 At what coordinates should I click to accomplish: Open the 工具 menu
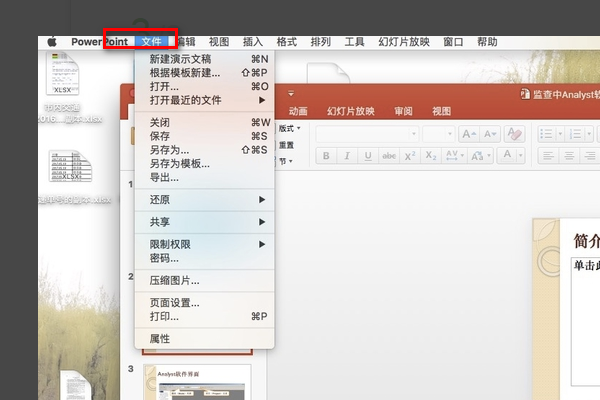pyautogui.click(x=354, y=41)
